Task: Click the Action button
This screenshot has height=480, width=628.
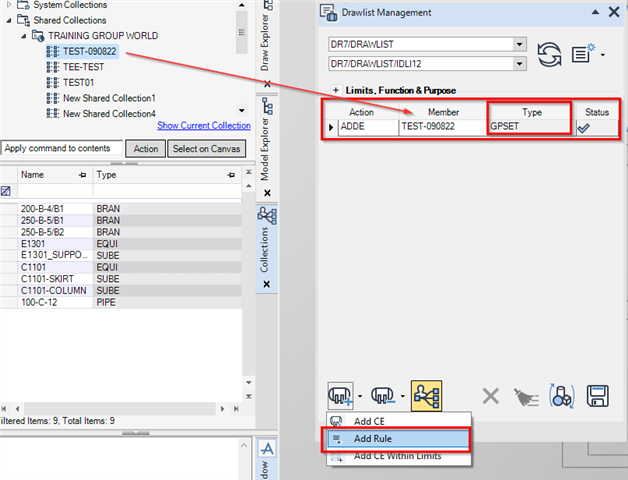Action: [x=145, y=149]
